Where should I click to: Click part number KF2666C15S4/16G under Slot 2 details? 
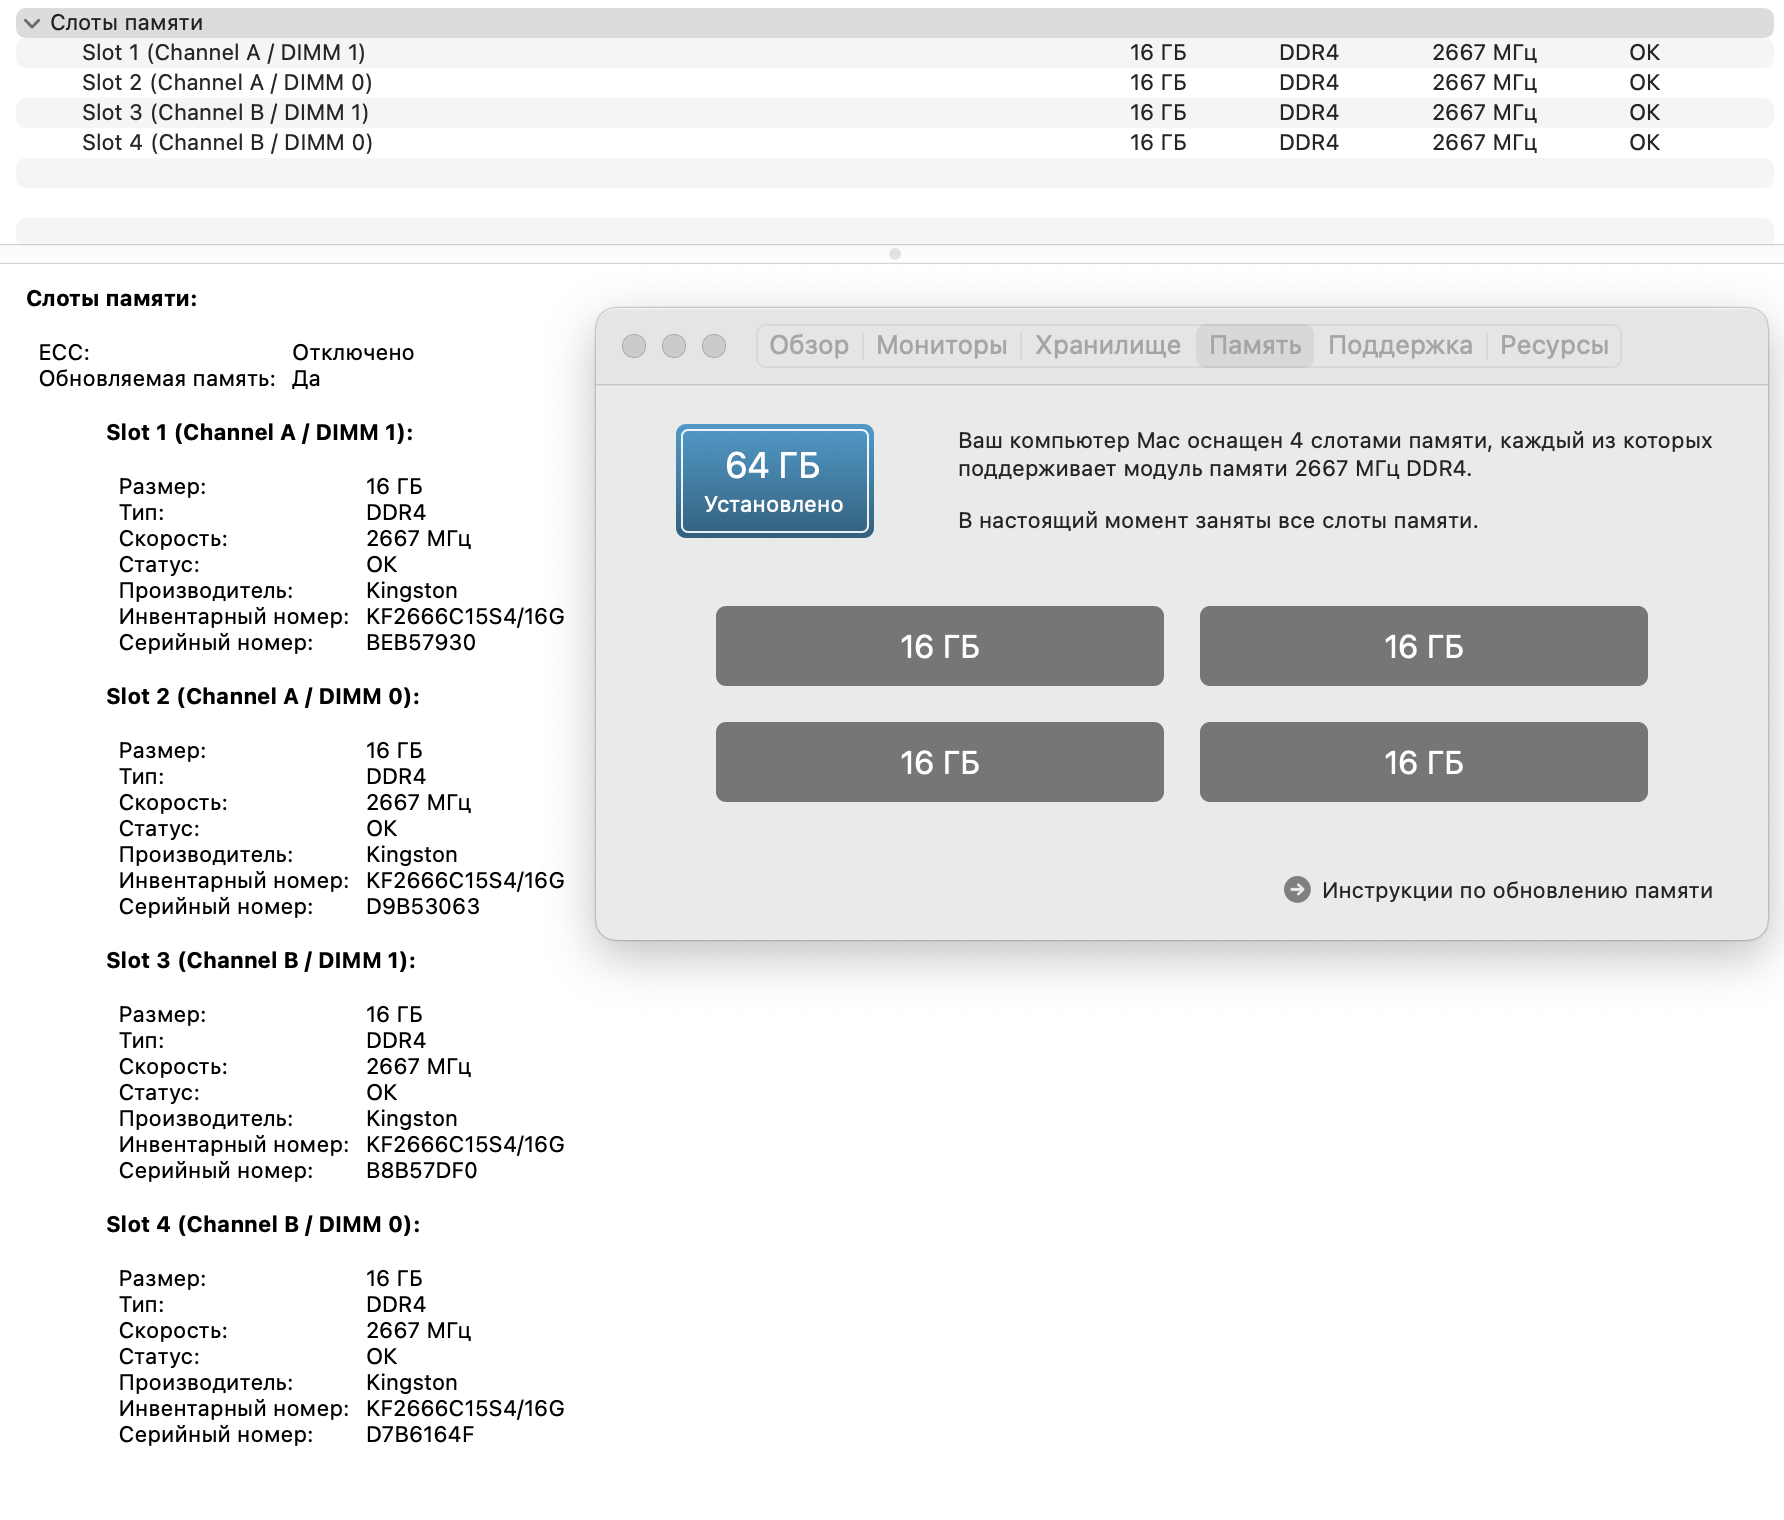465,881
